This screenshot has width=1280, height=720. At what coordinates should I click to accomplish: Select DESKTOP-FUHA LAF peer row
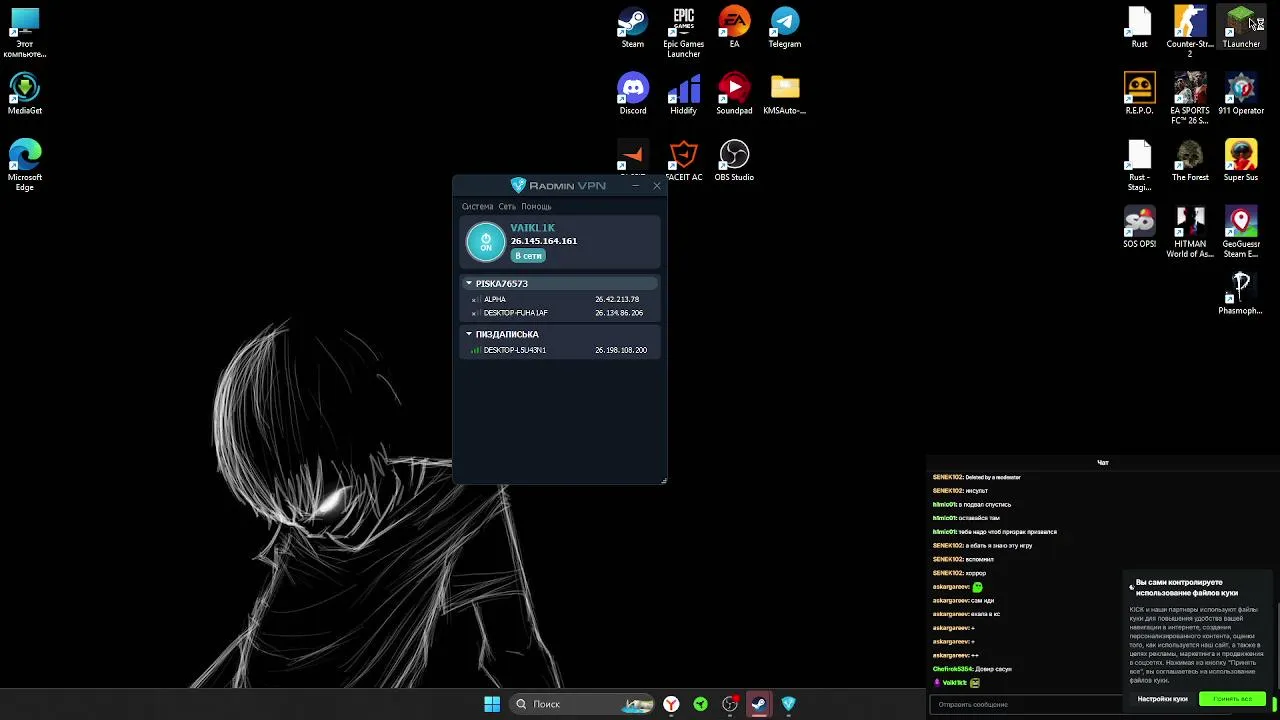[560, 313]
